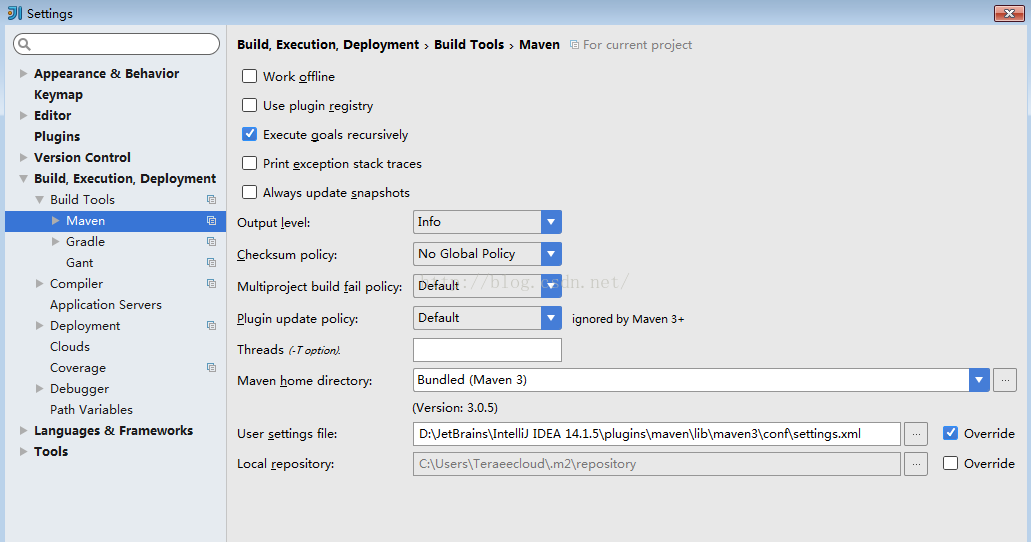Enable Print exception stack traces
Screen dimensions: 1031x542
249,163
